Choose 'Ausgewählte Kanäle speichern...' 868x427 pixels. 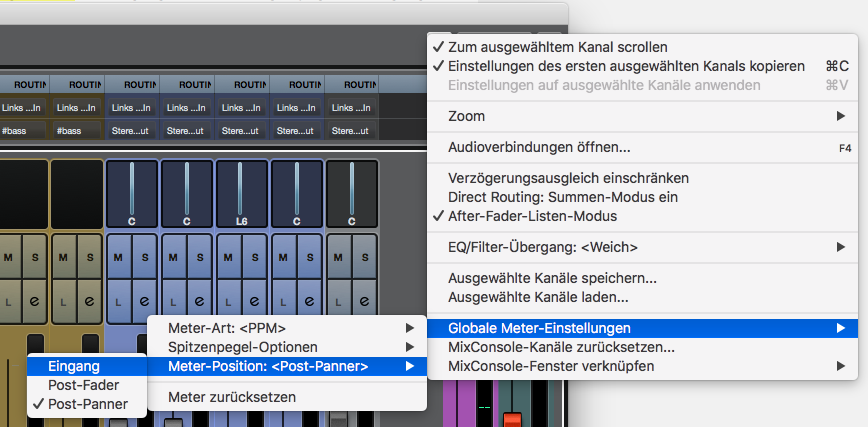[x=642, y=278]
